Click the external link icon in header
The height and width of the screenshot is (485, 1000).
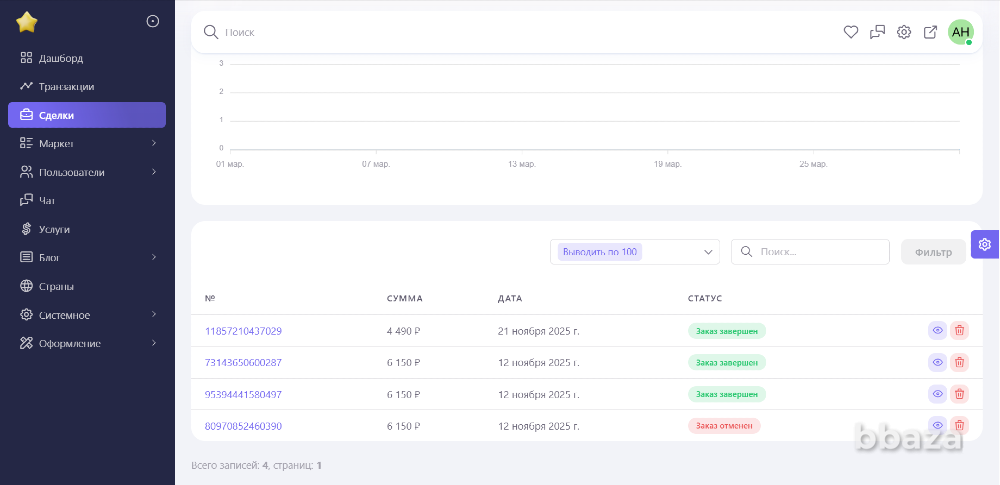(x=930, y=32)
